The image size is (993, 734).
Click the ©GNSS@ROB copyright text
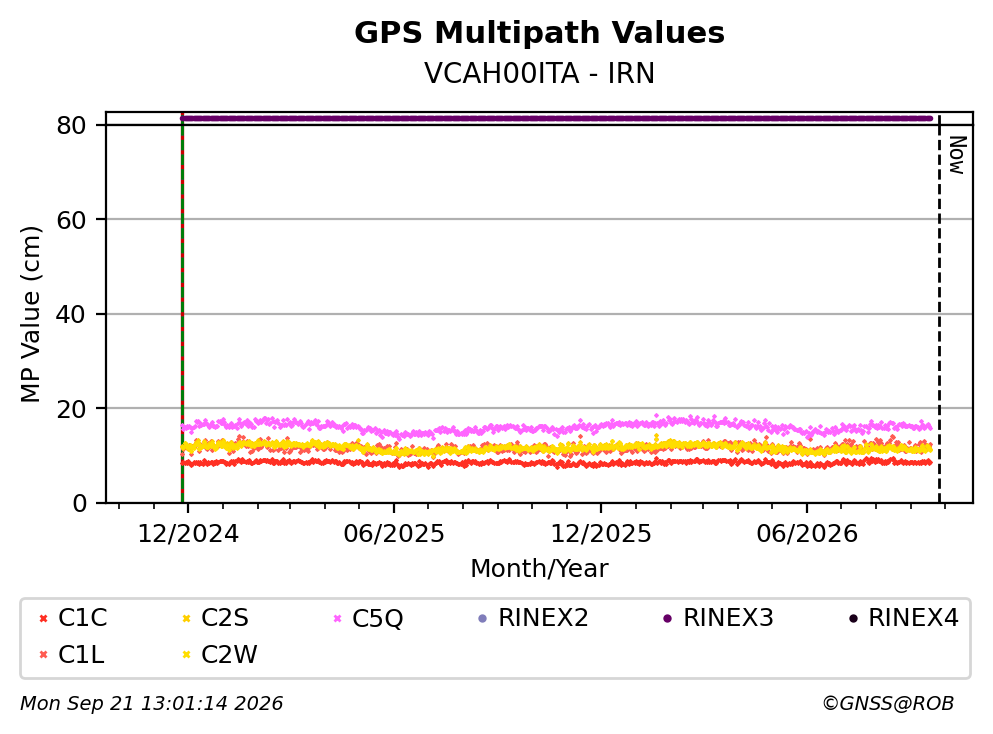[888, 703]
